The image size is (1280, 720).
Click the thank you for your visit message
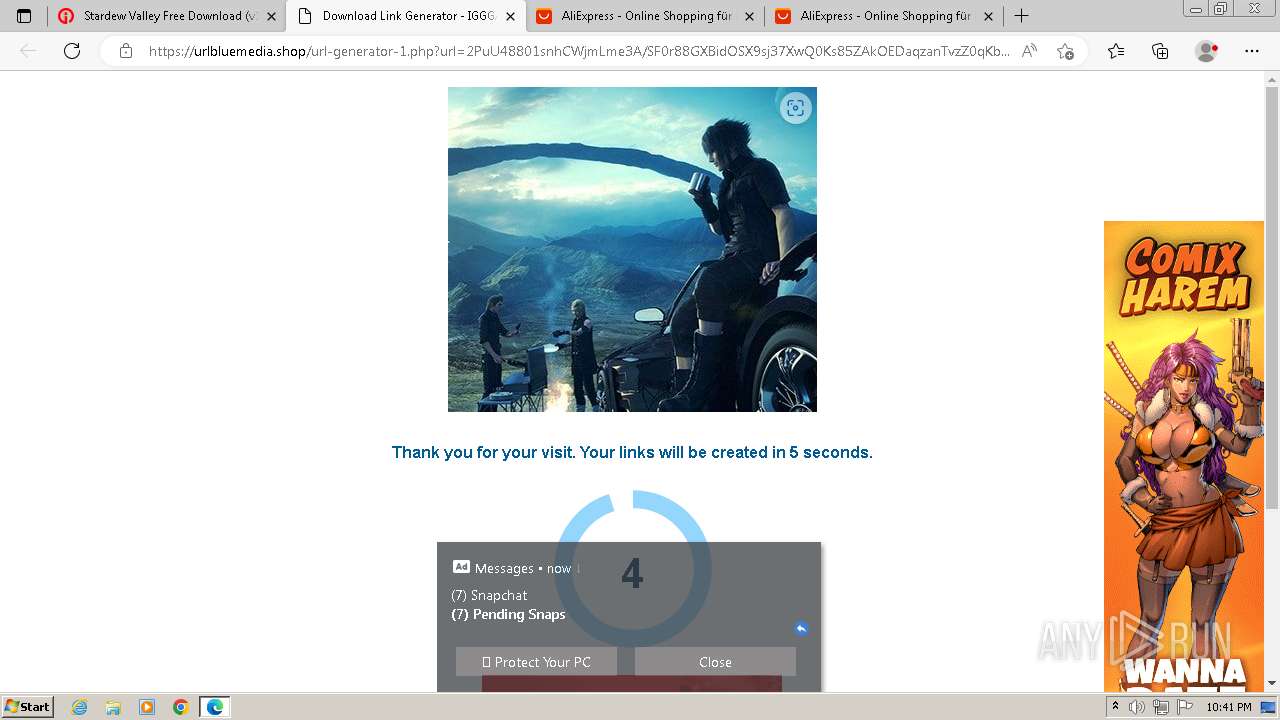[632, 452]
